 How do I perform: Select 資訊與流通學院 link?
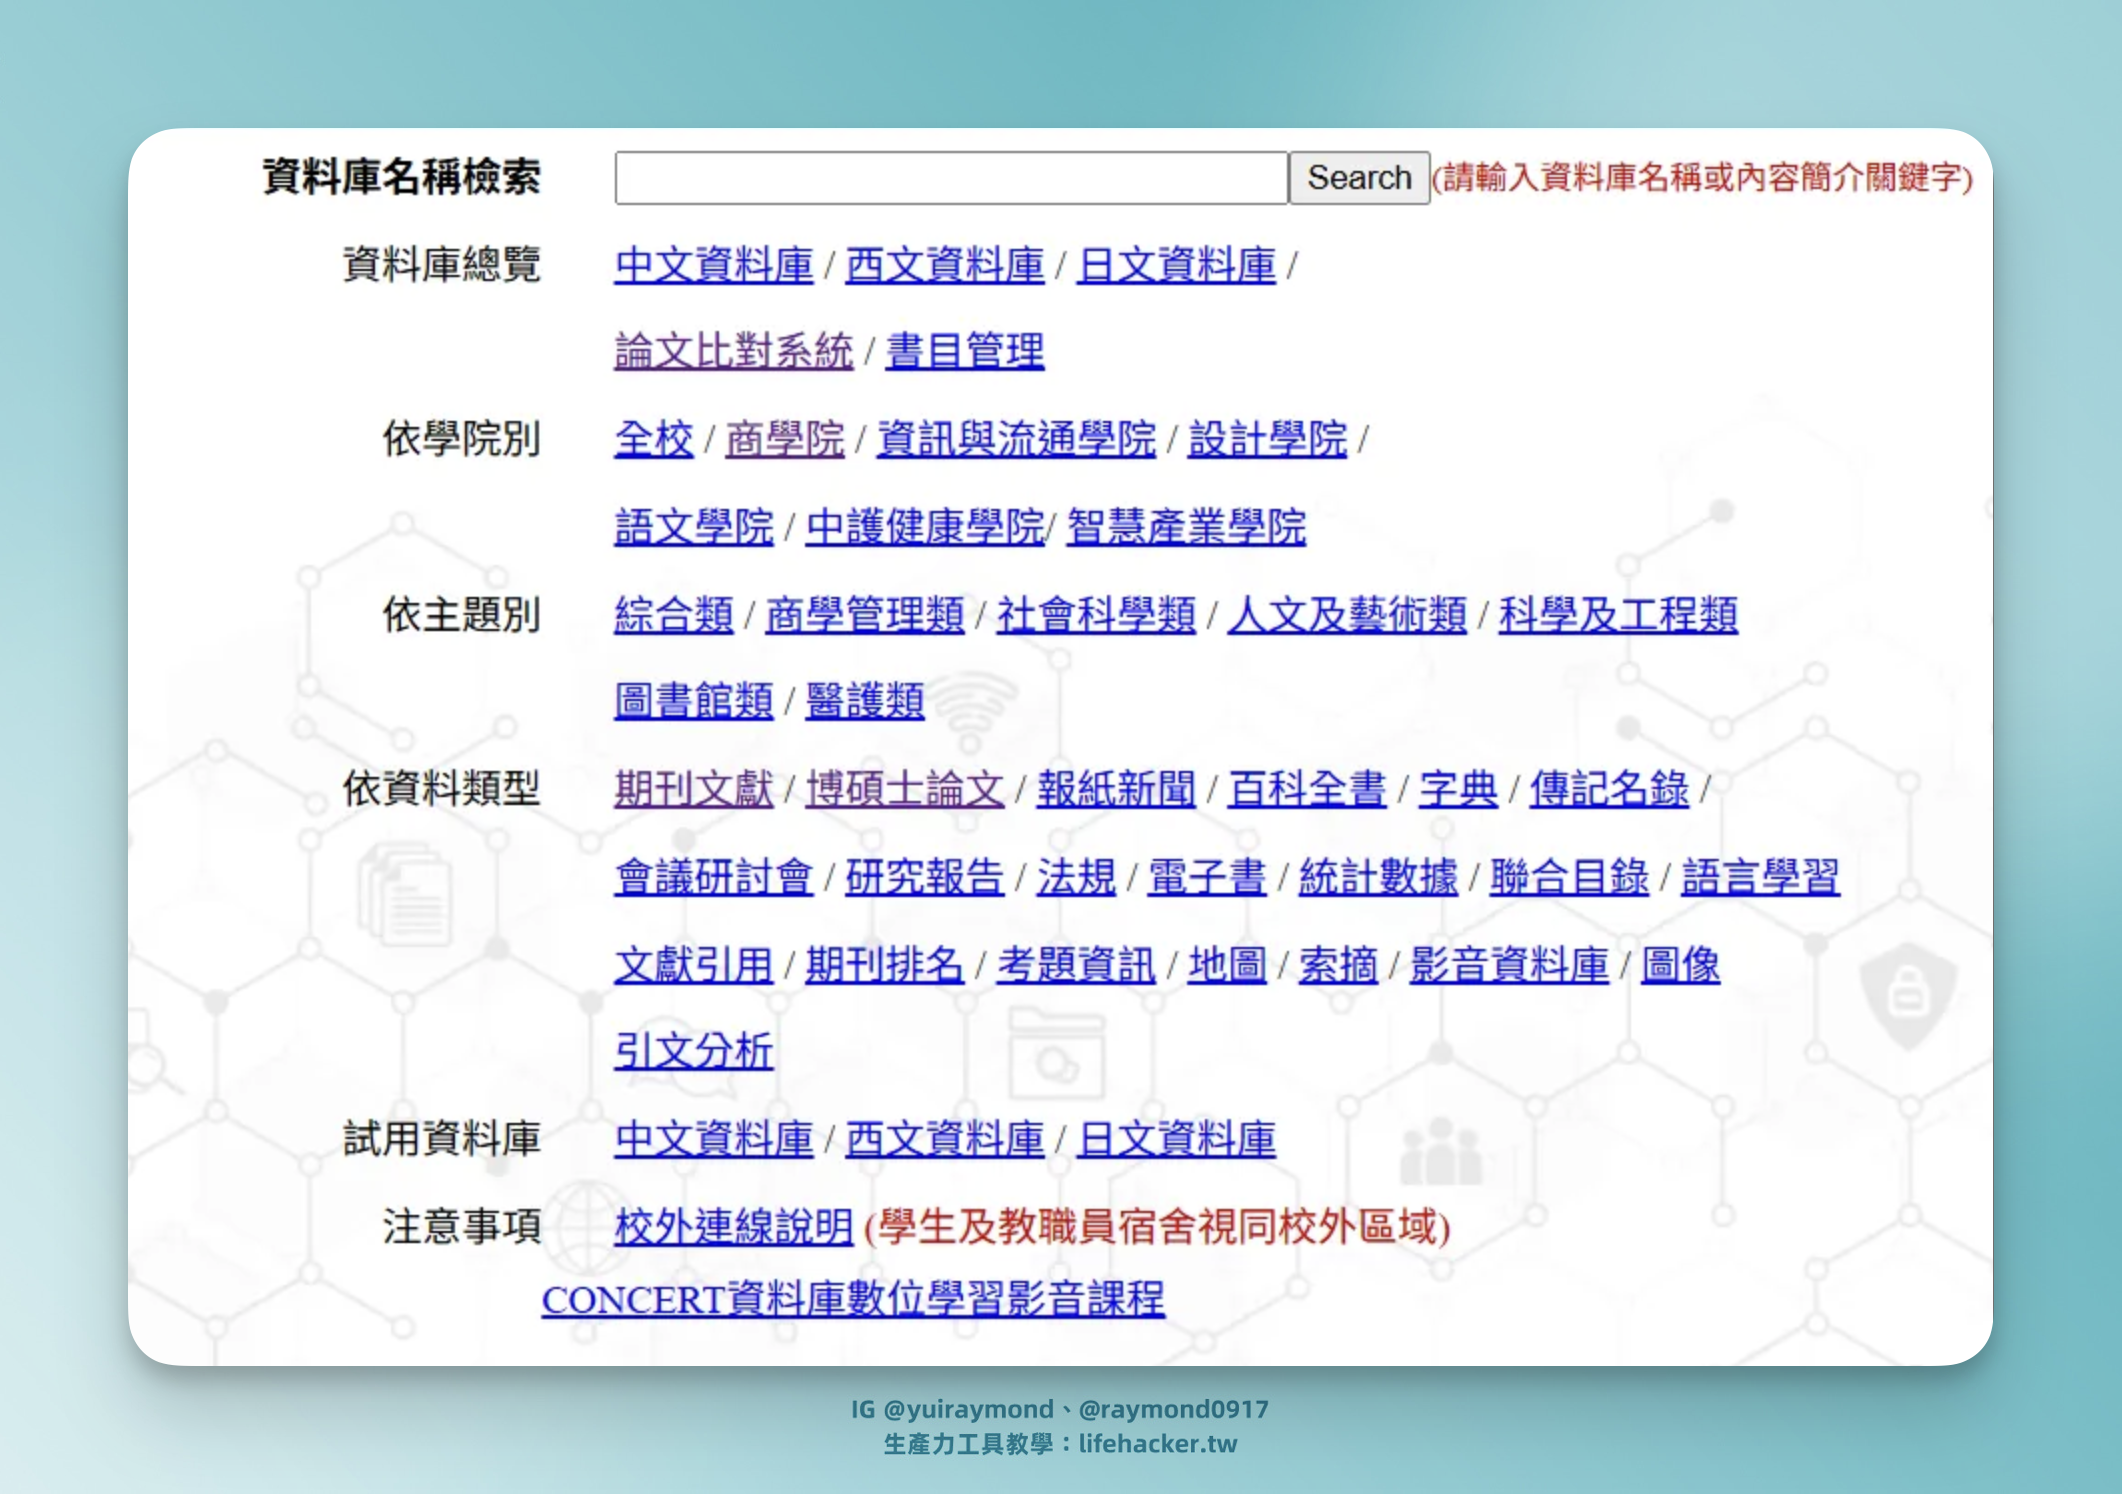click(1015, 440)
